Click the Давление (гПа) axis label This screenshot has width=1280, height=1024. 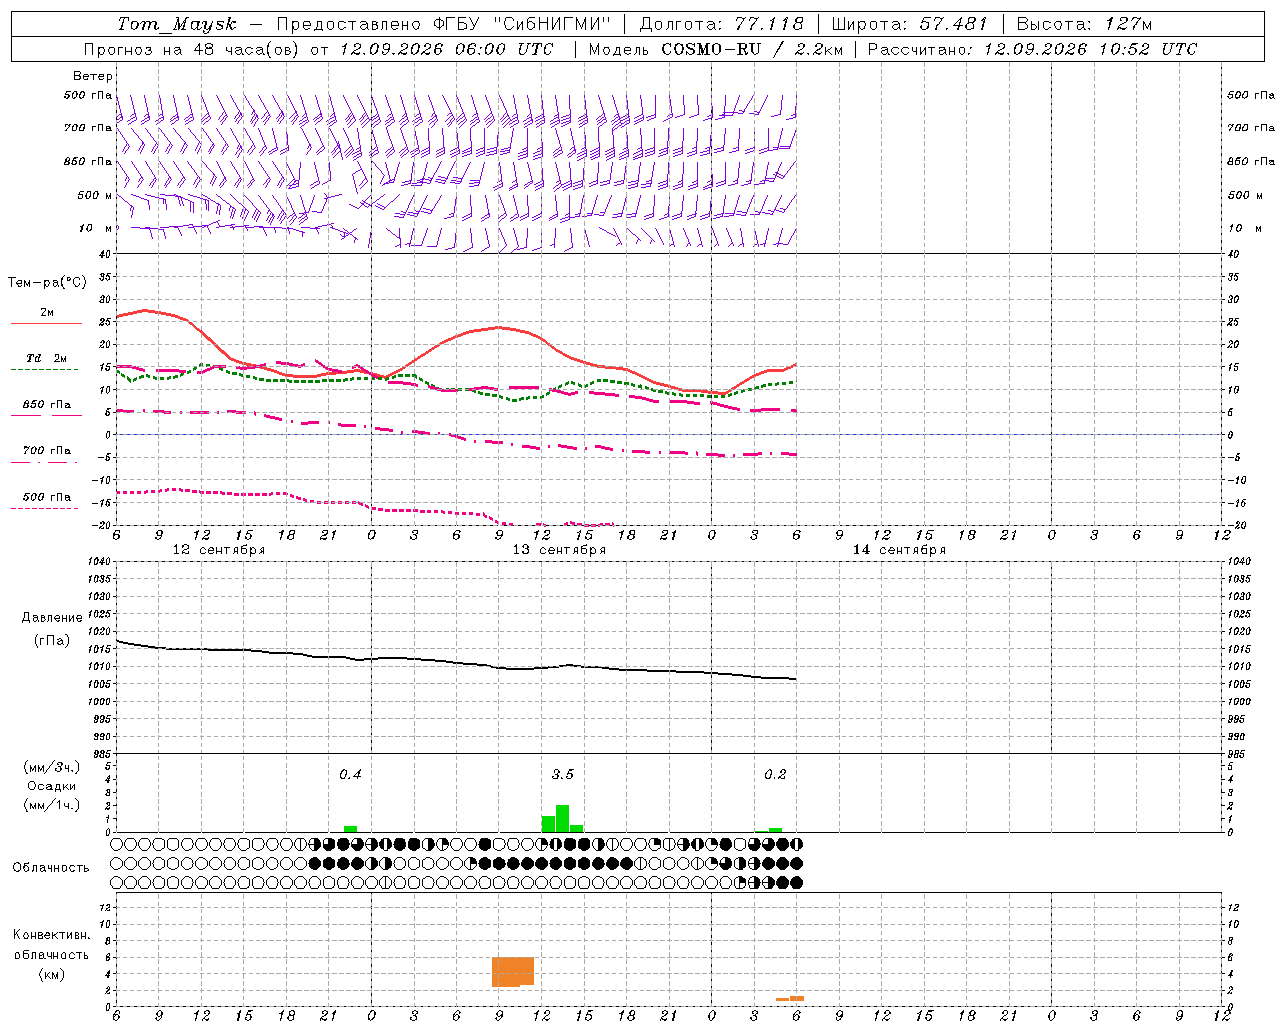coord(52,629)
